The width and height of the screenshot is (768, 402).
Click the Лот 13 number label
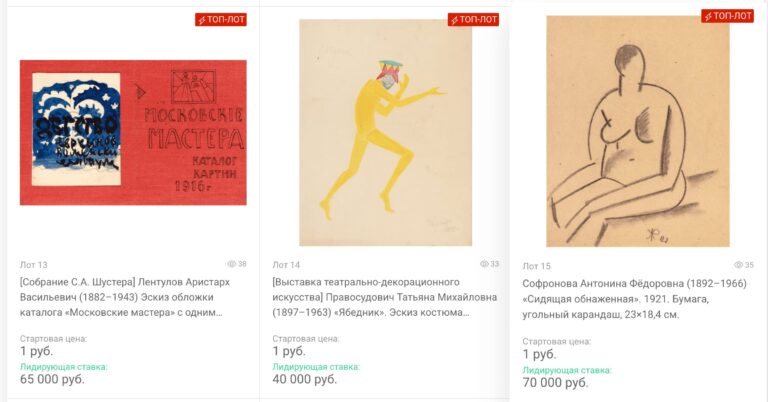pyautogui.click(x=34, y=265)
